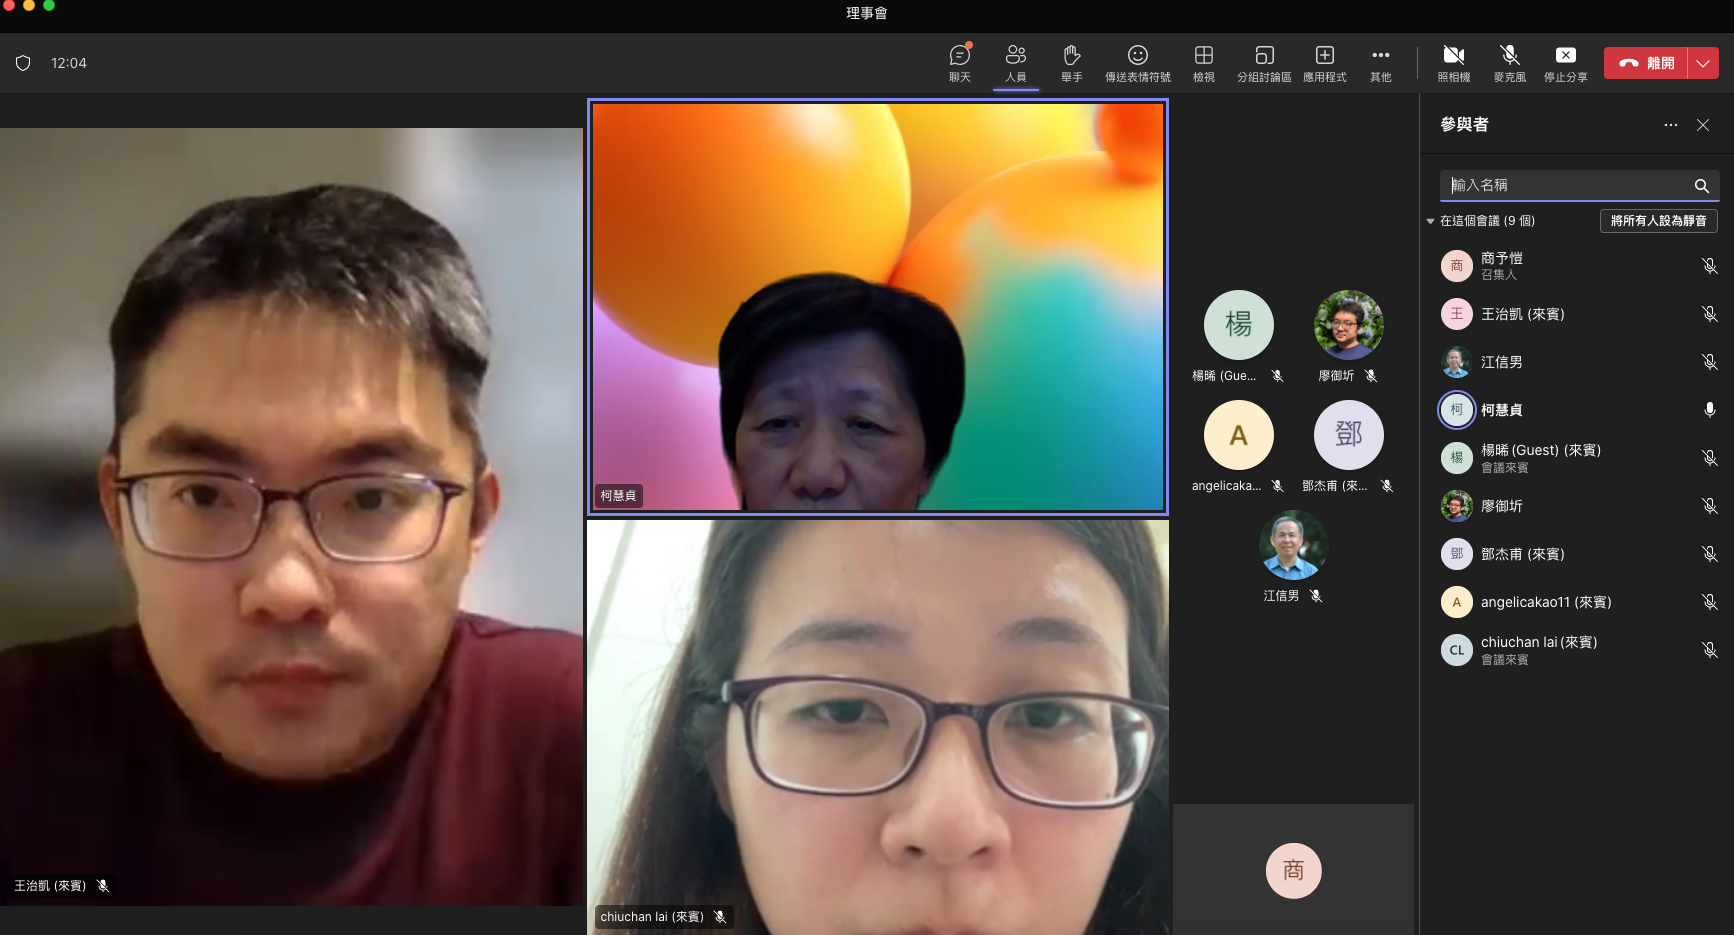Select participant angelicakao11 (來賓) in list
1734x935 pixels.
1578,602
